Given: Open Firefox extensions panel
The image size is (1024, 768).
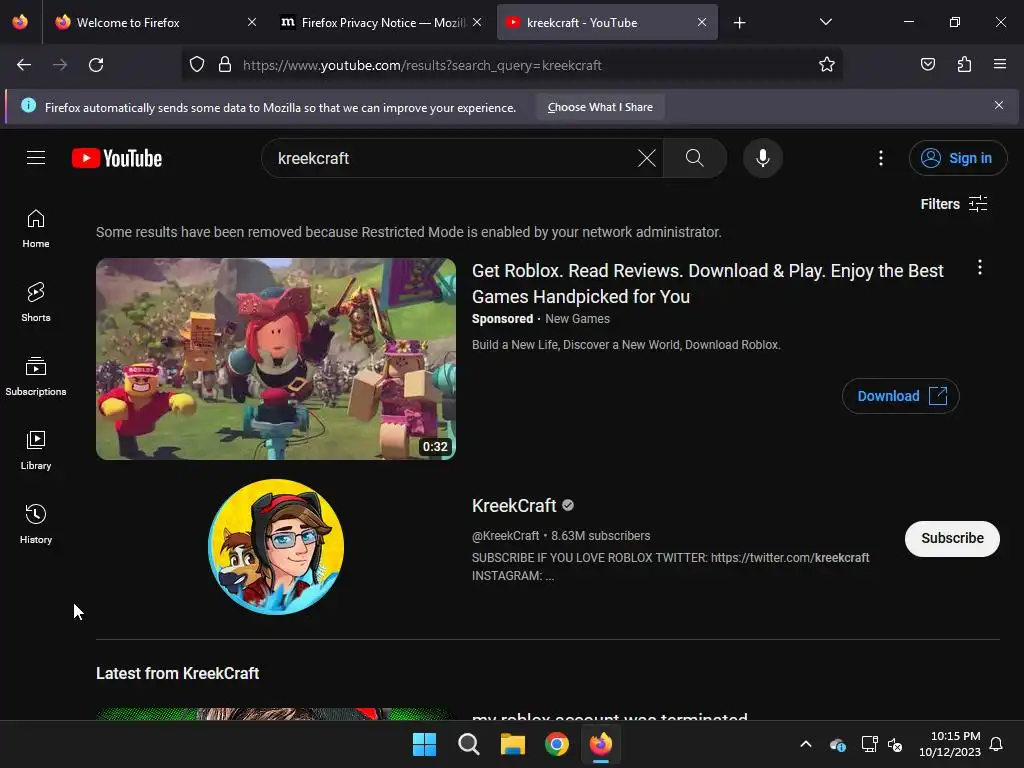Looking at the screenshot, I should 964,65.
